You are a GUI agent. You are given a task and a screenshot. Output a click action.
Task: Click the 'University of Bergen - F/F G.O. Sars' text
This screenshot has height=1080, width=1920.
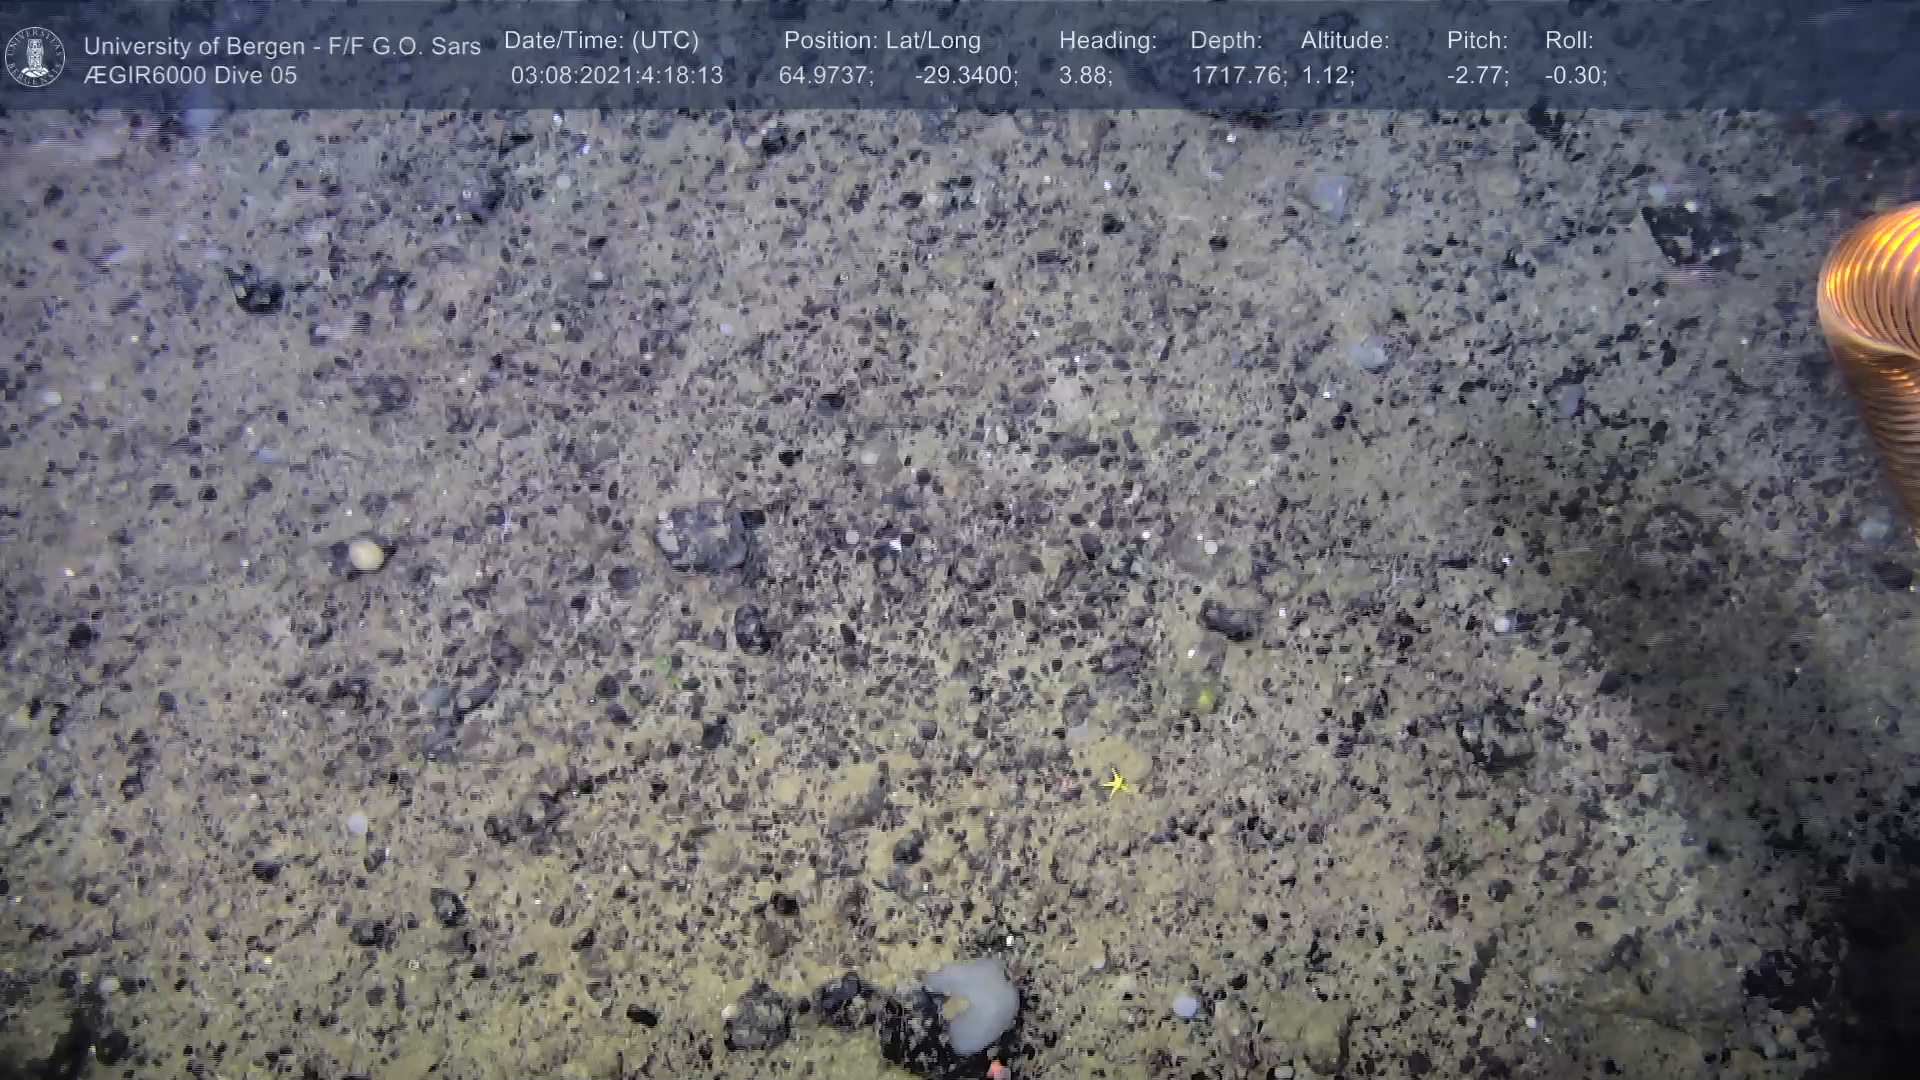pyautogui.click(x=282, y=46)
